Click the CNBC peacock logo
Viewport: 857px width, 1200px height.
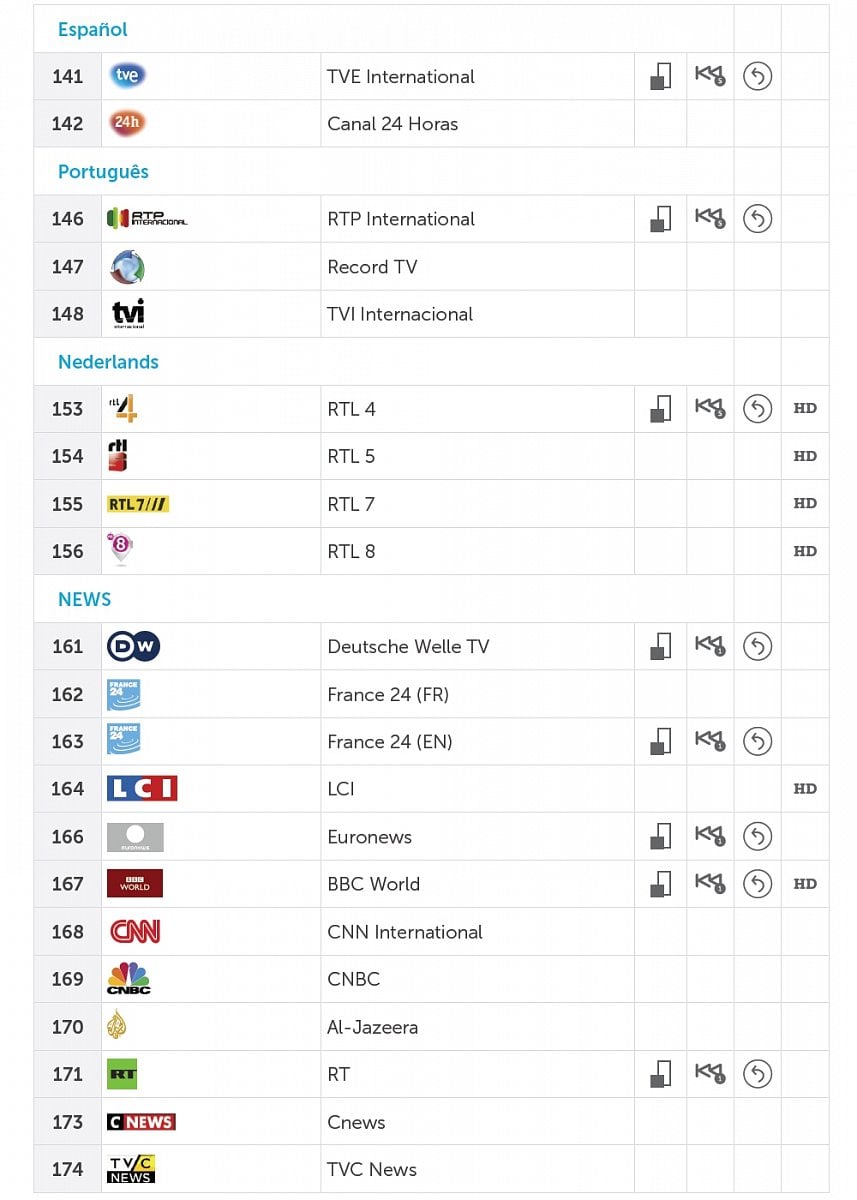129,979
